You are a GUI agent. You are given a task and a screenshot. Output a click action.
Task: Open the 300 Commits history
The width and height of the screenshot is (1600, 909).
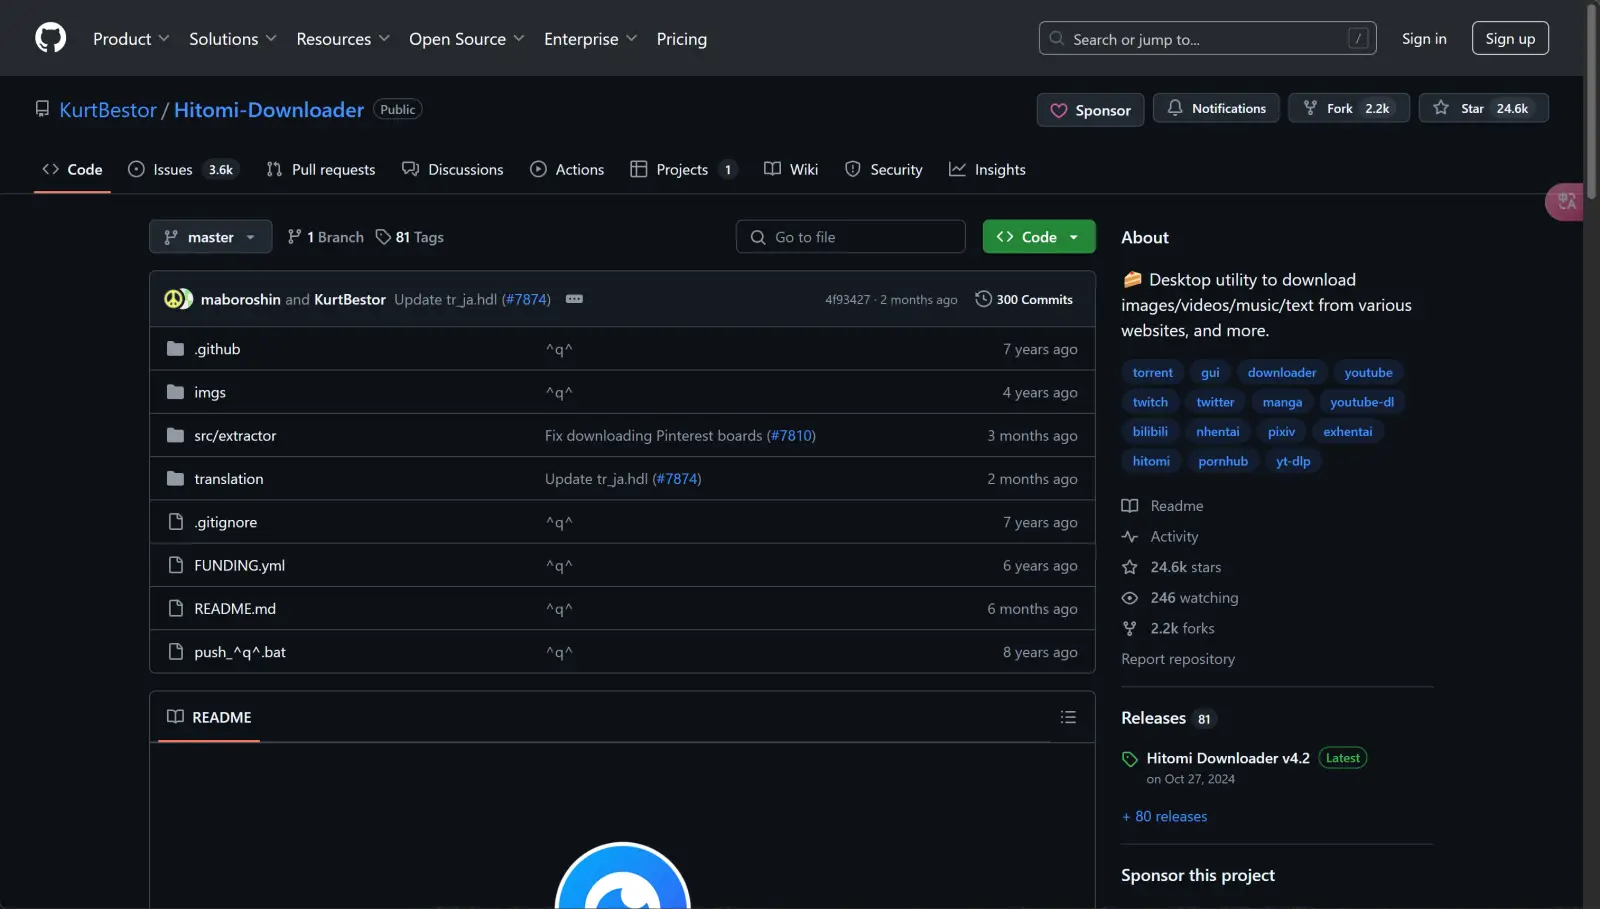[x=1024, y=299]
